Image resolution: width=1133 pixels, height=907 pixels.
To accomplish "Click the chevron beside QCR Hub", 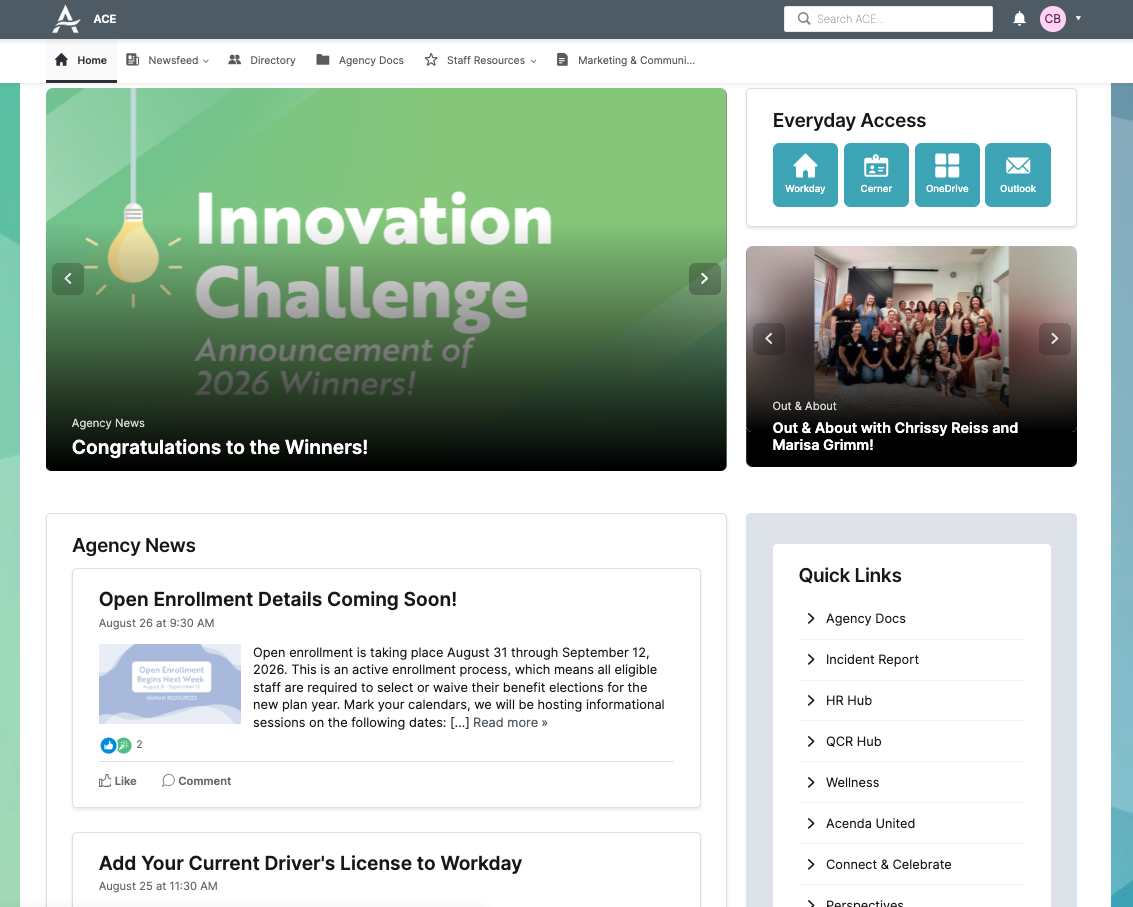I will coord(811,741).
